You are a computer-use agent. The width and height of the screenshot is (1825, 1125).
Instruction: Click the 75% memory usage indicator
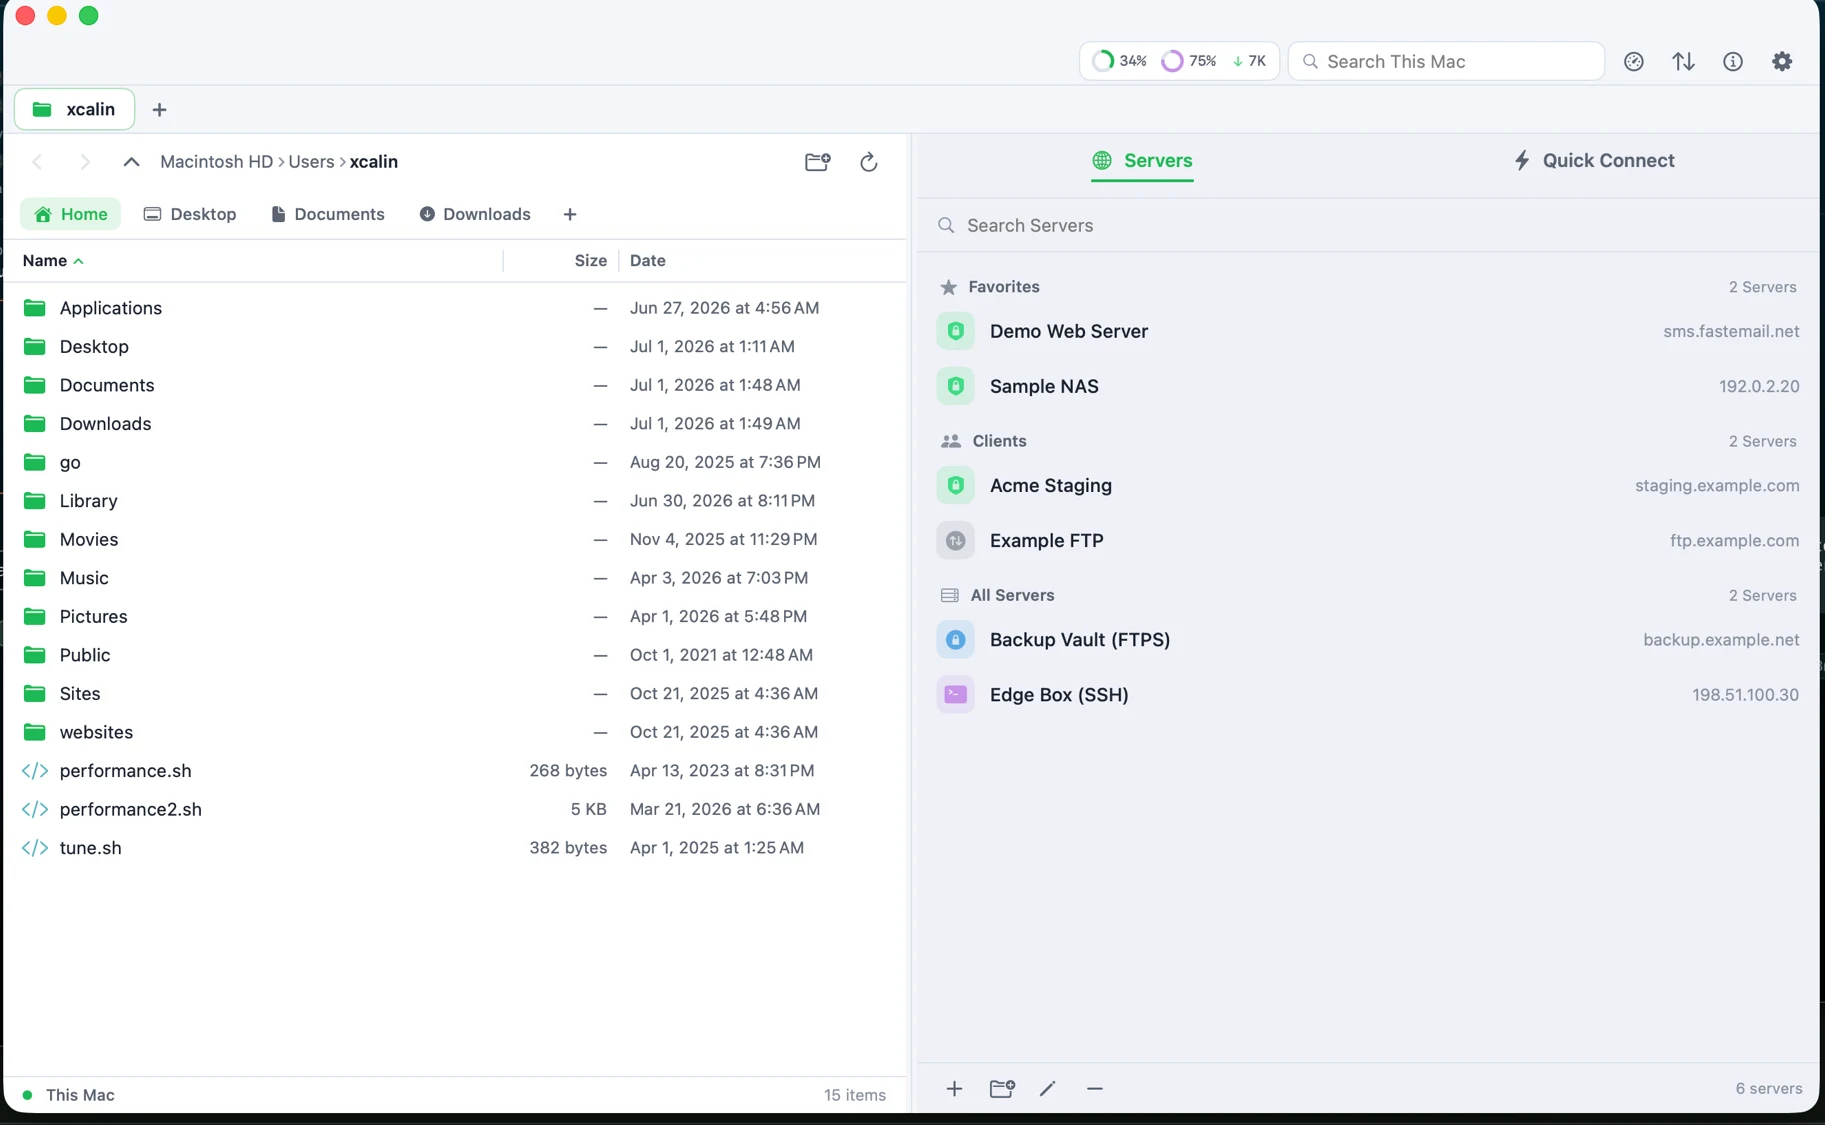click(1189, 61)
